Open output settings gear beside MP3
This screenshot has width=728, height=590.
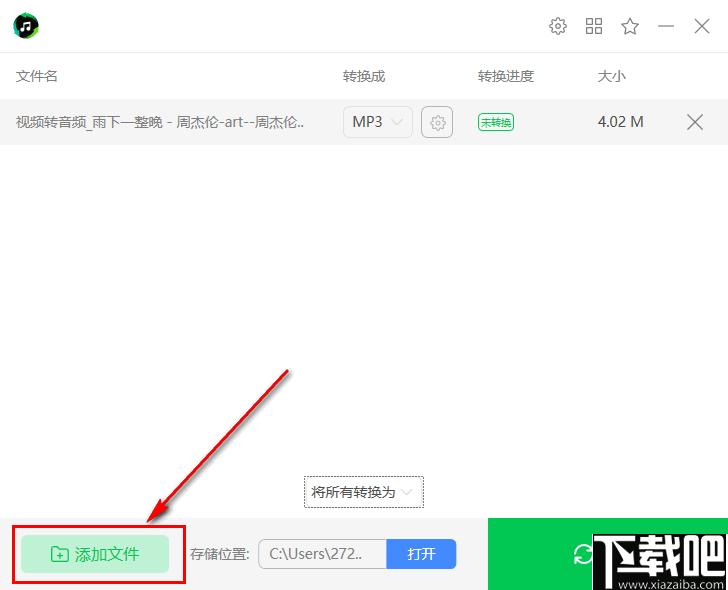pyautogui.click(x=437, y=122)
